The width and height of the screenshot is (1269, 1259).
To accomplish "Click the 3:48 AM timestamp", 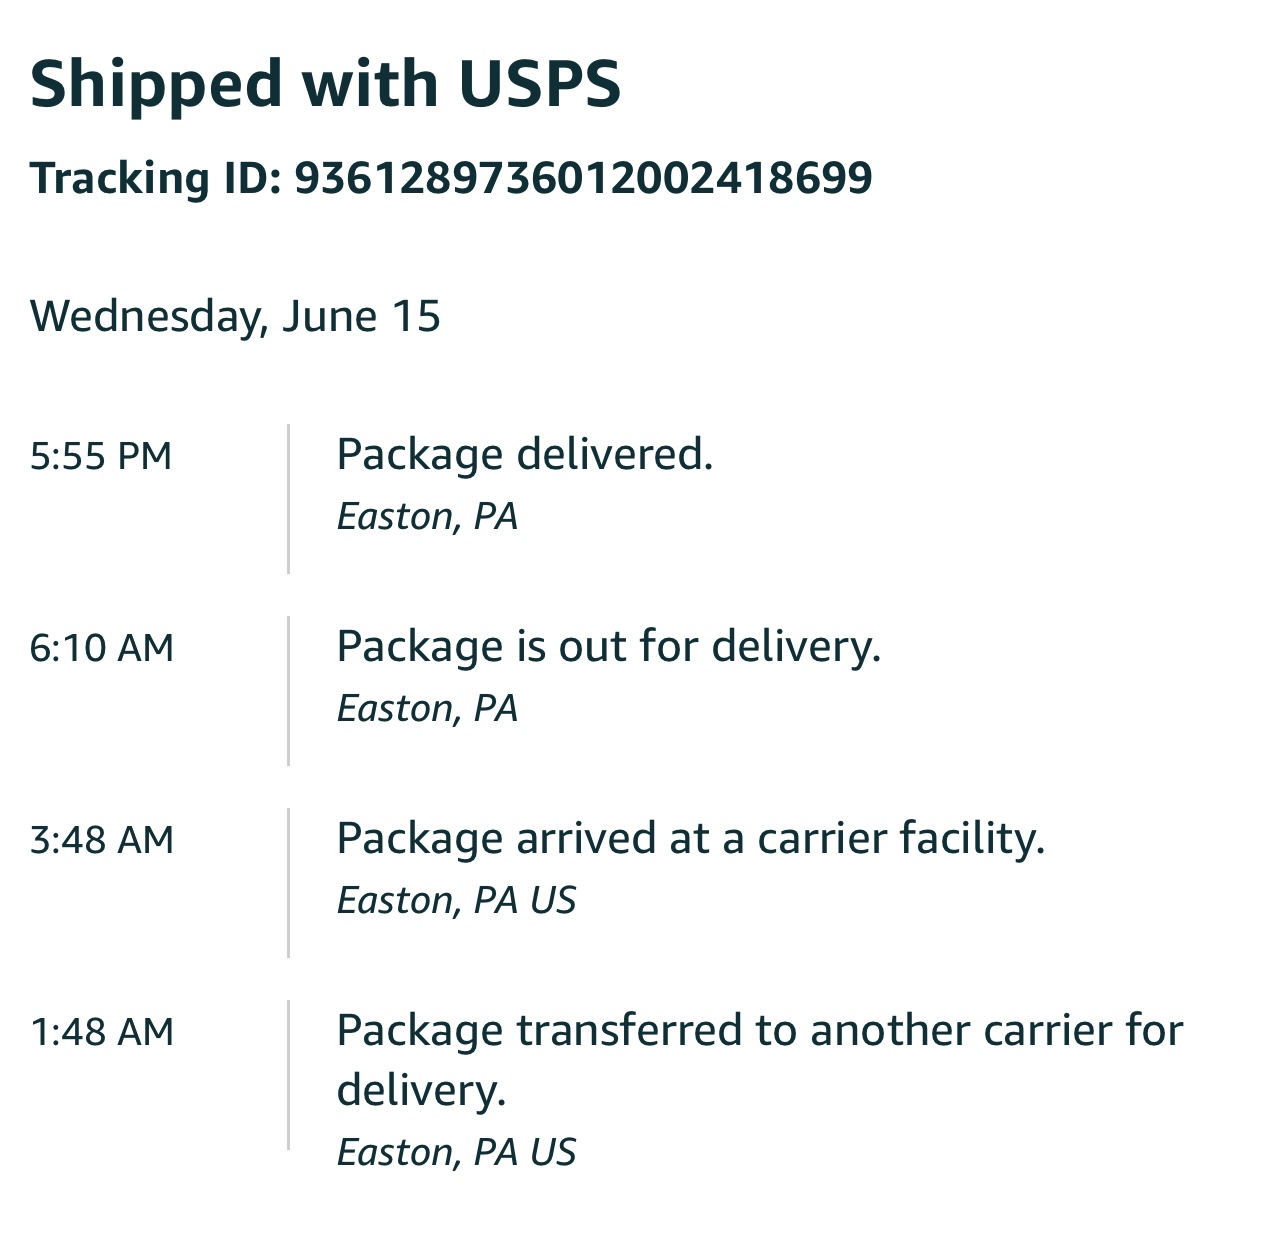I will tap(101, 840).
